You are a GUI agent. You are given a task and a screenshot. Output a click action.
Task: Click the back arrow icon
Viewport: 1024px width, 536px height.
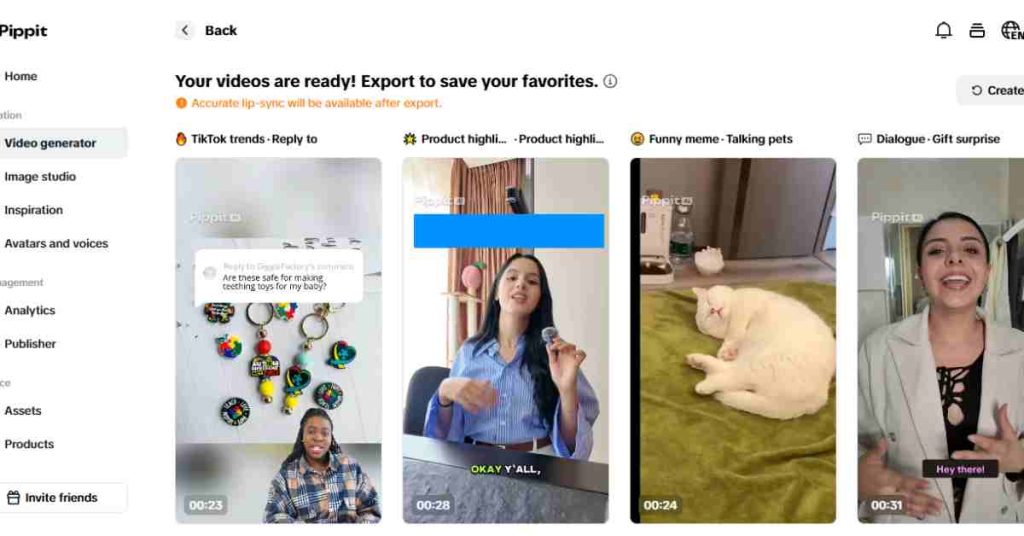click(x=185, y=31)
